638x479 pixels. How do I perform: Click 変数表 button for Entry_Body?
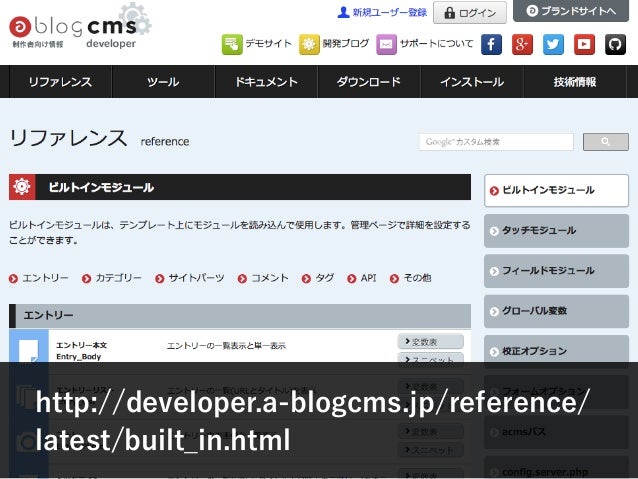pyautogui.click(x=430, y=342)
